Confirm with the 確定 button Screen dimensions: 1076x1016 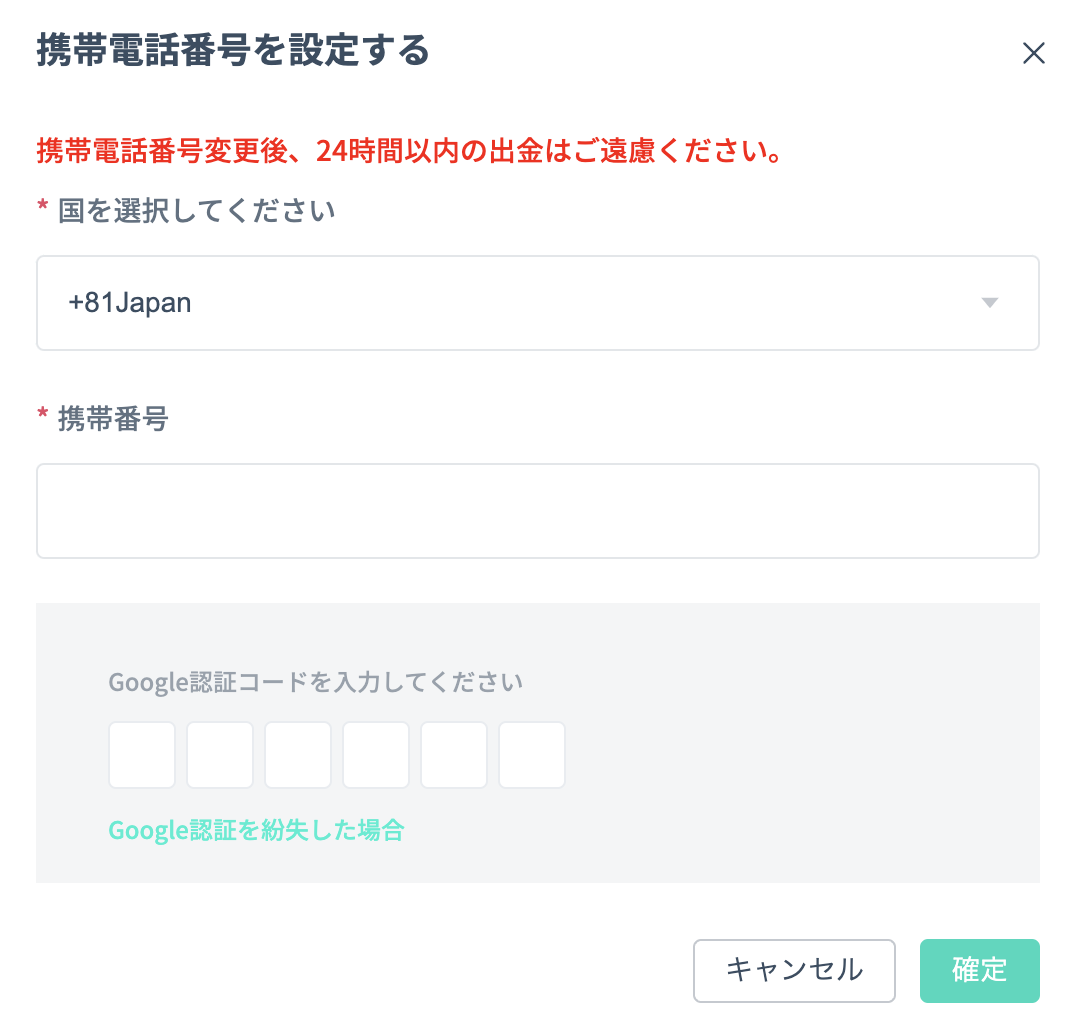(979, 971)
